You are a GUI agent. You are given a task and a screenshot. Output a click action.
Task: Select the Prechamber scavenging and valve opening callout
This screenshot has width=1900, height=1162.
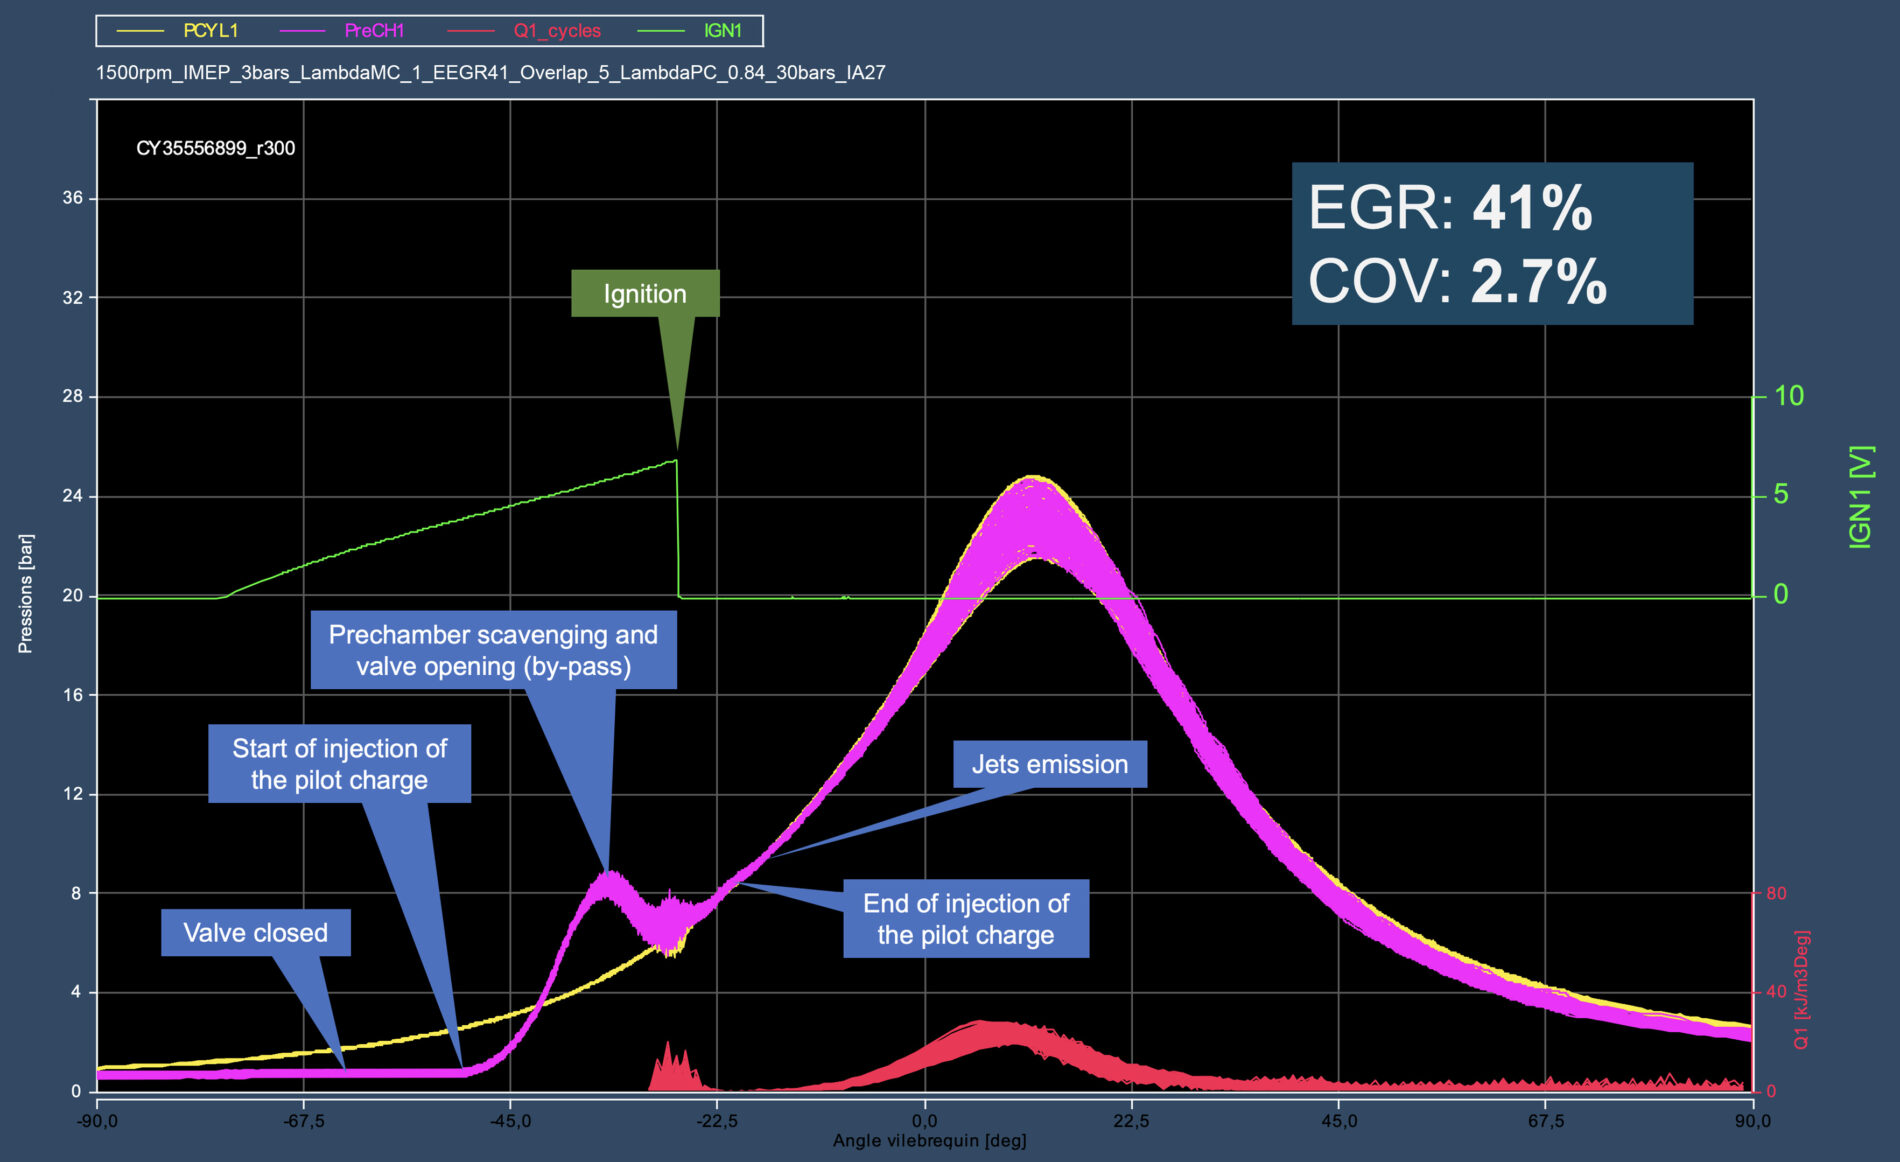point(493,650)
